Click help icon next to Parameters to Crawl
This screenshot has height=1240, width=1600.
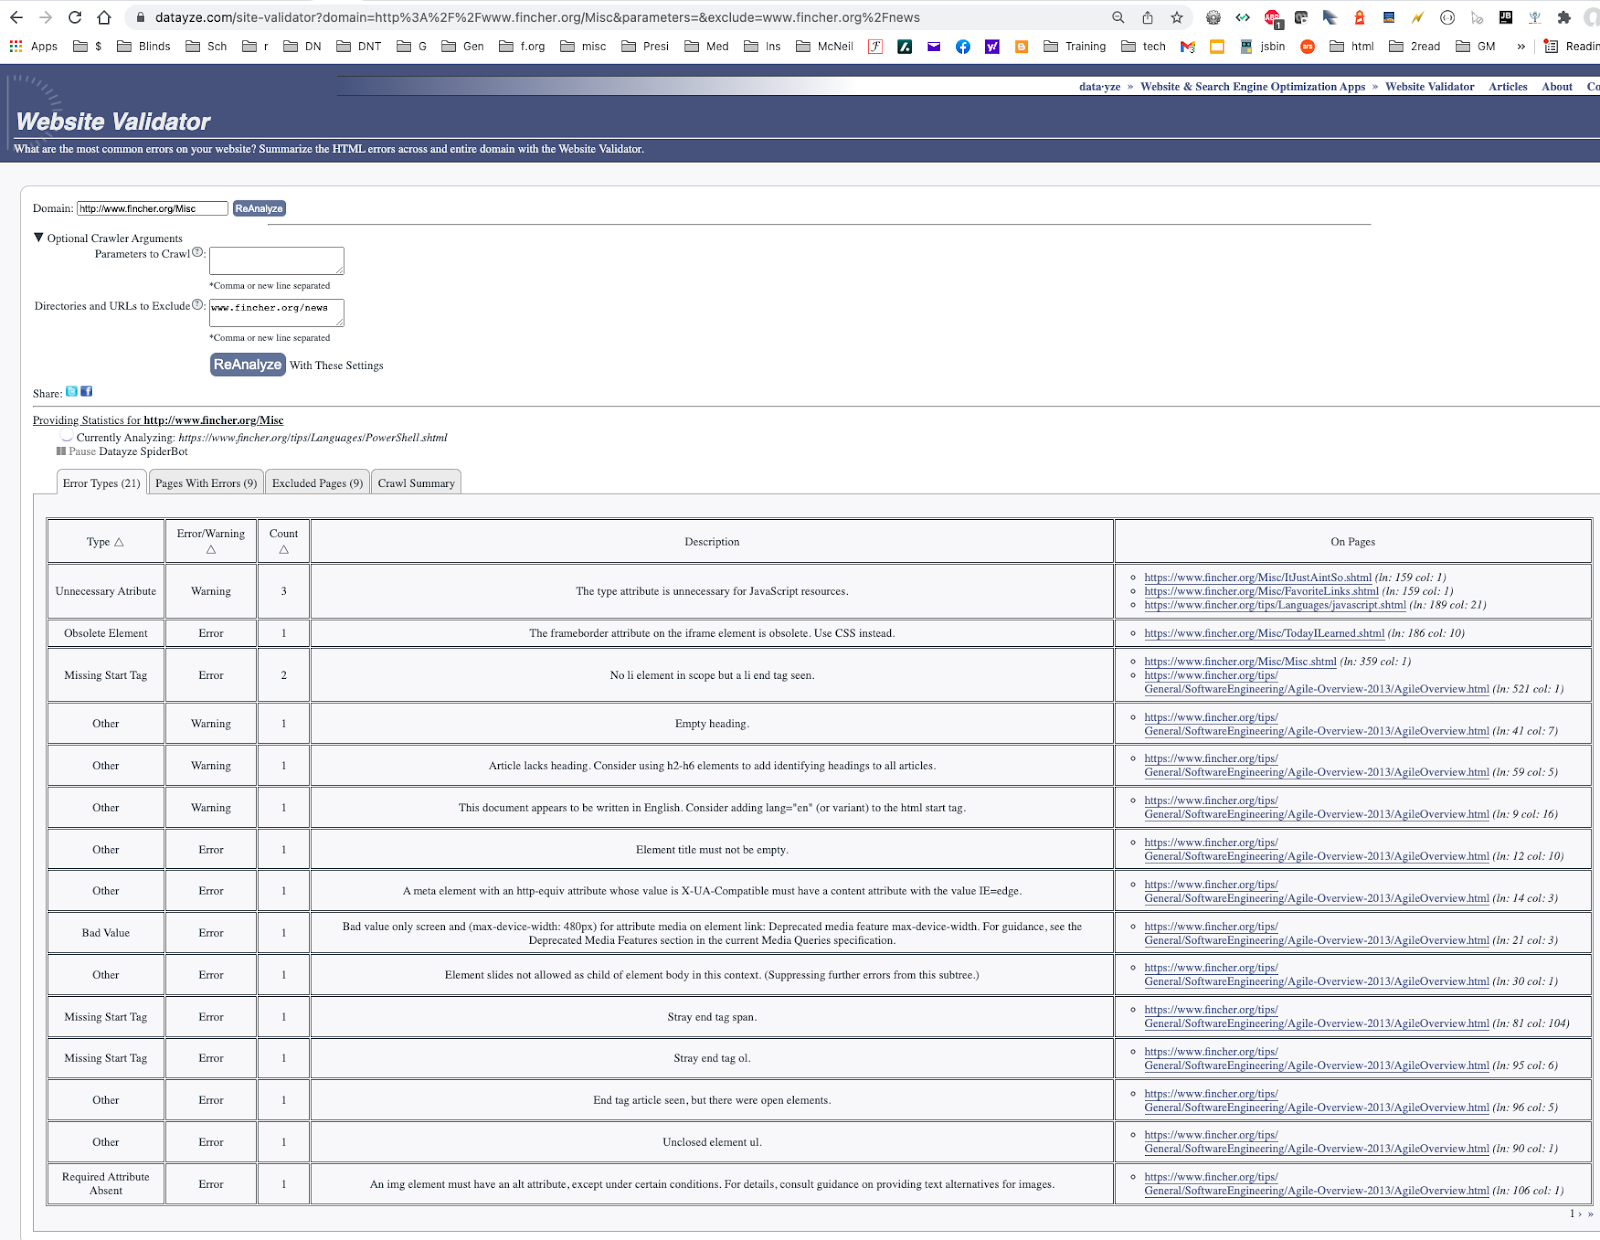click(x=198, y=252)
